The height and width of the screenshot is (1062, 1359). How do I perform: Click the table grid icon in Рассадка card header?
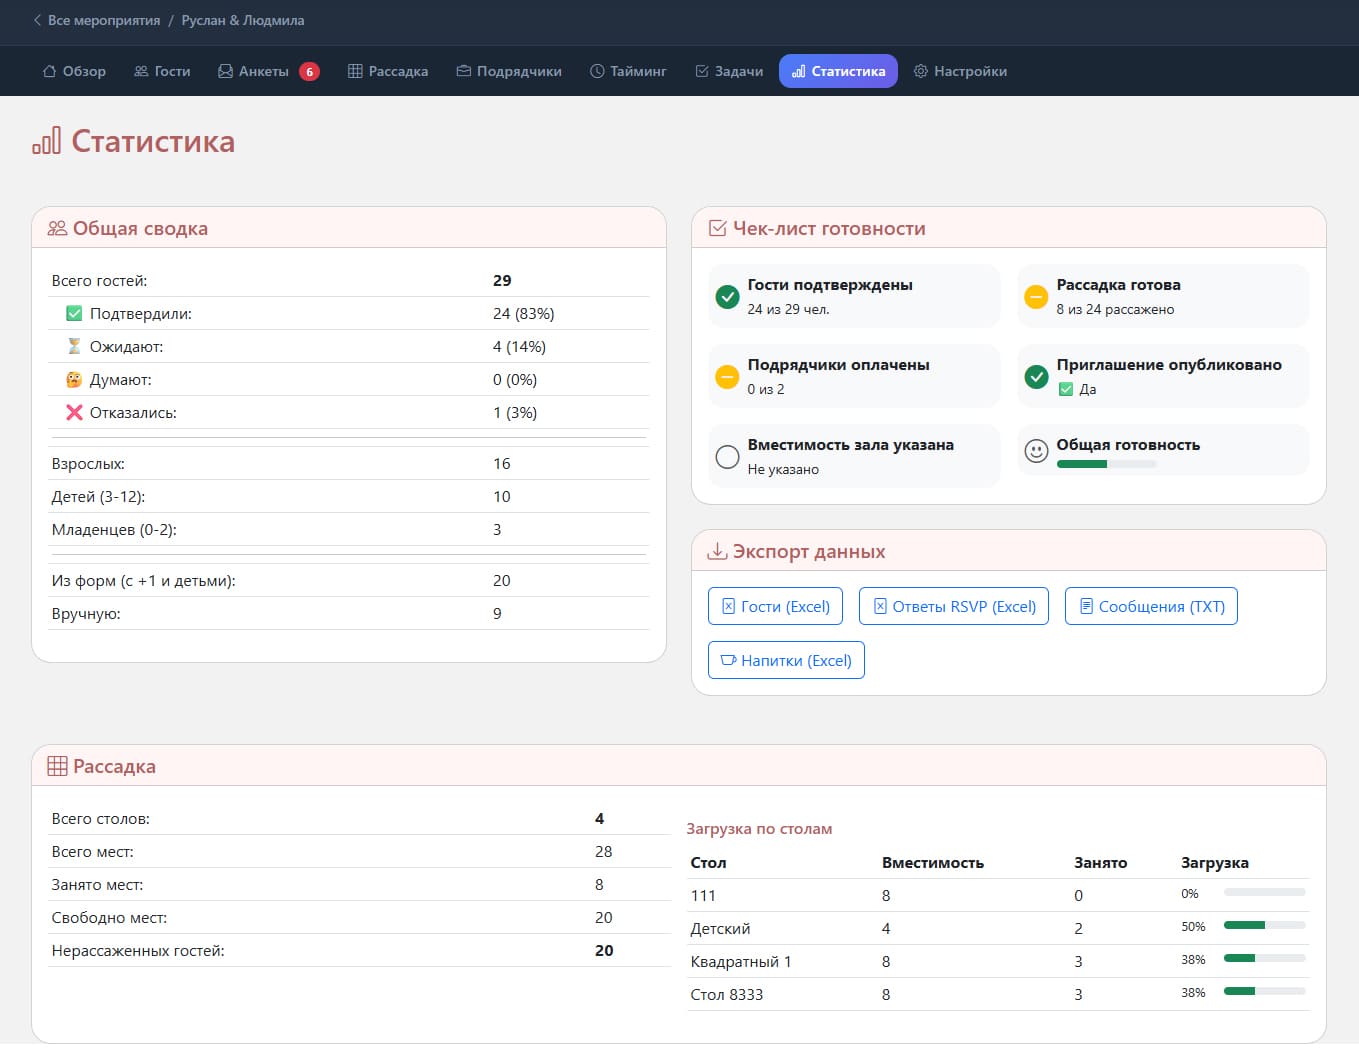point(57,766)
